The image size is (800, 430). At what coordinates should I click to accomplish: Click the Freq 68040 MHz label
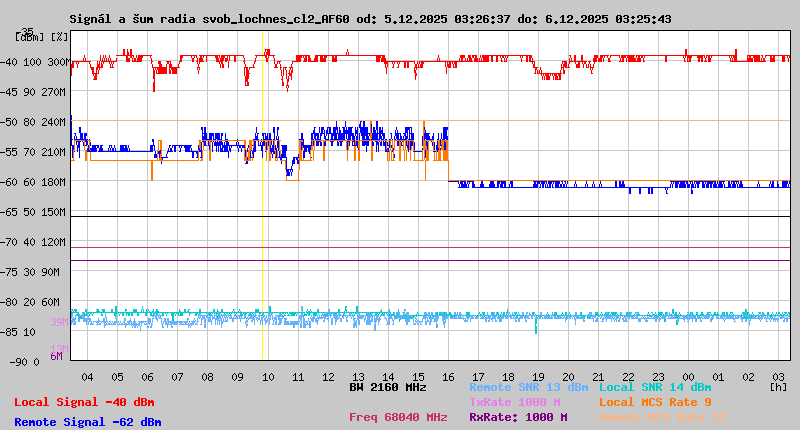coord(398,417)
